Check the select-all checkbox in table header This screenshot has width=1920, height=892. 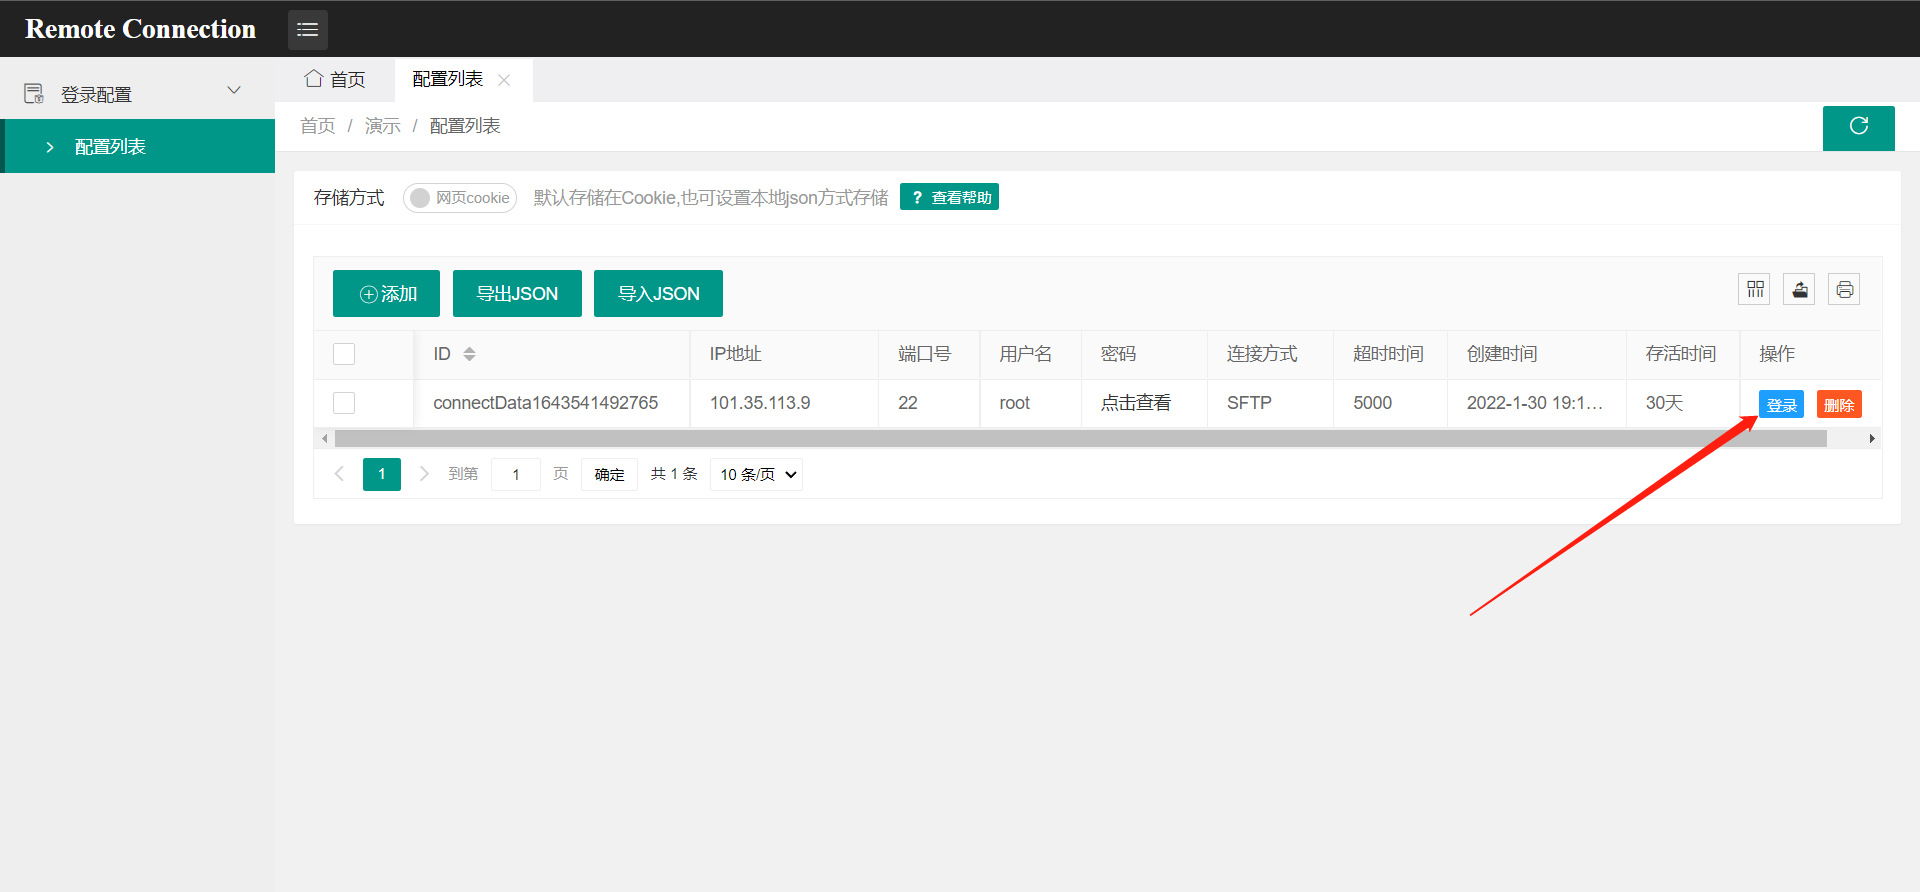coord(344,354)
